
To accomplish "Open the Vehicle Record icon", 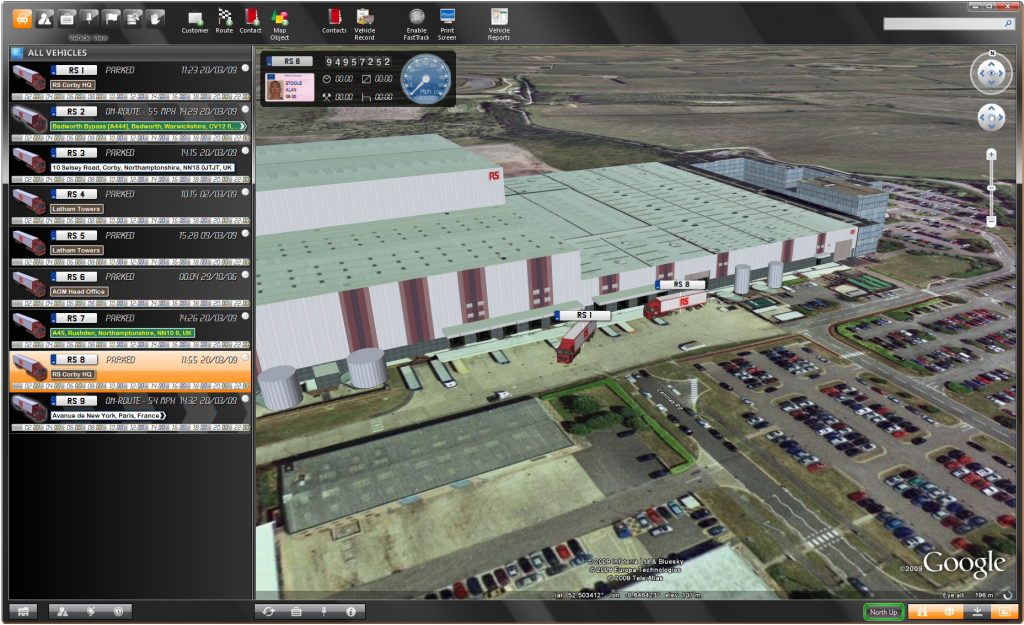I will [x=365, y=17].
